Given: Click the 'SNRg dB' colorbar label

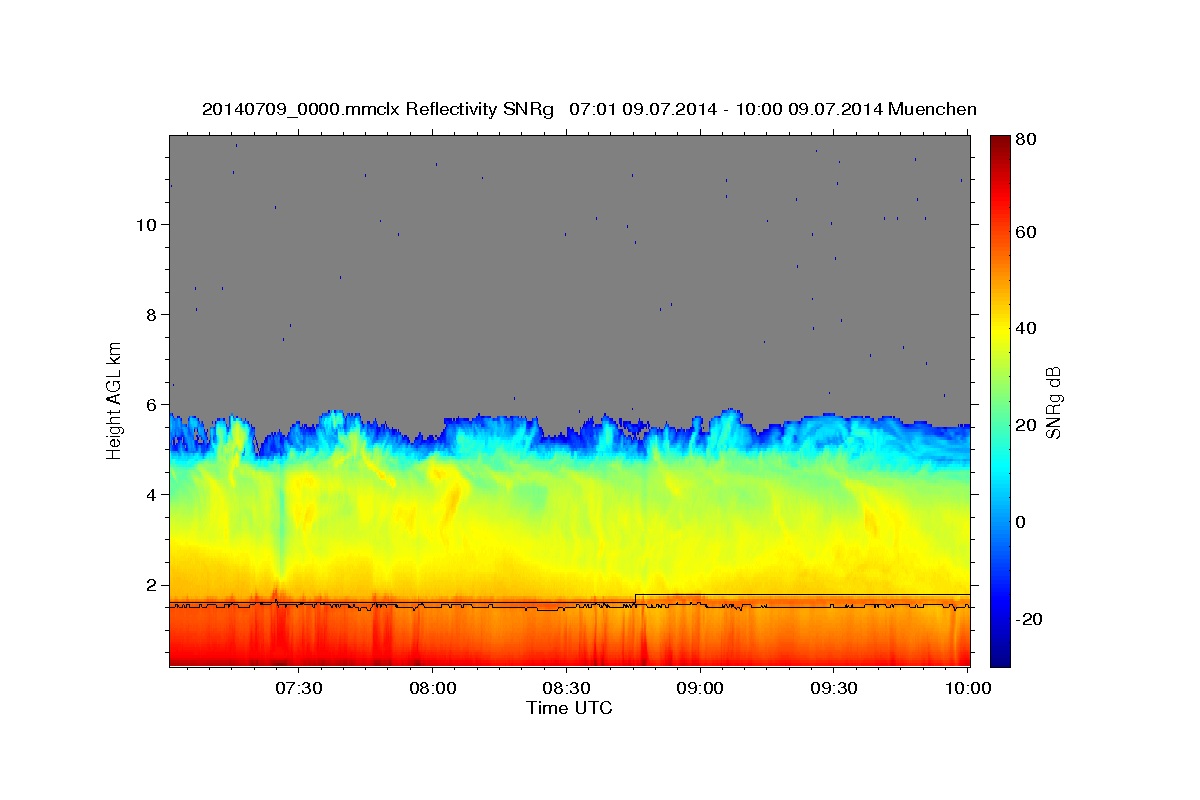Looking at the screenshot, I should [x=1052, y=403].
